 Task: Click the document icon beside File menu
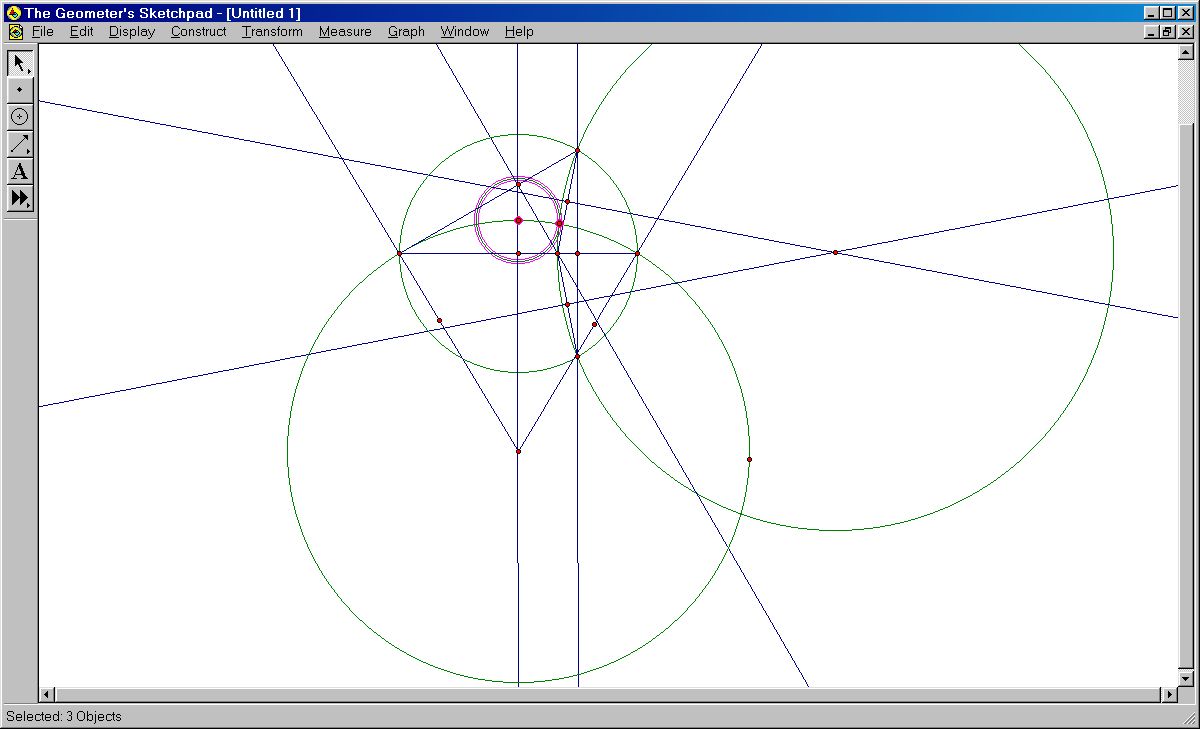(15, 32)
